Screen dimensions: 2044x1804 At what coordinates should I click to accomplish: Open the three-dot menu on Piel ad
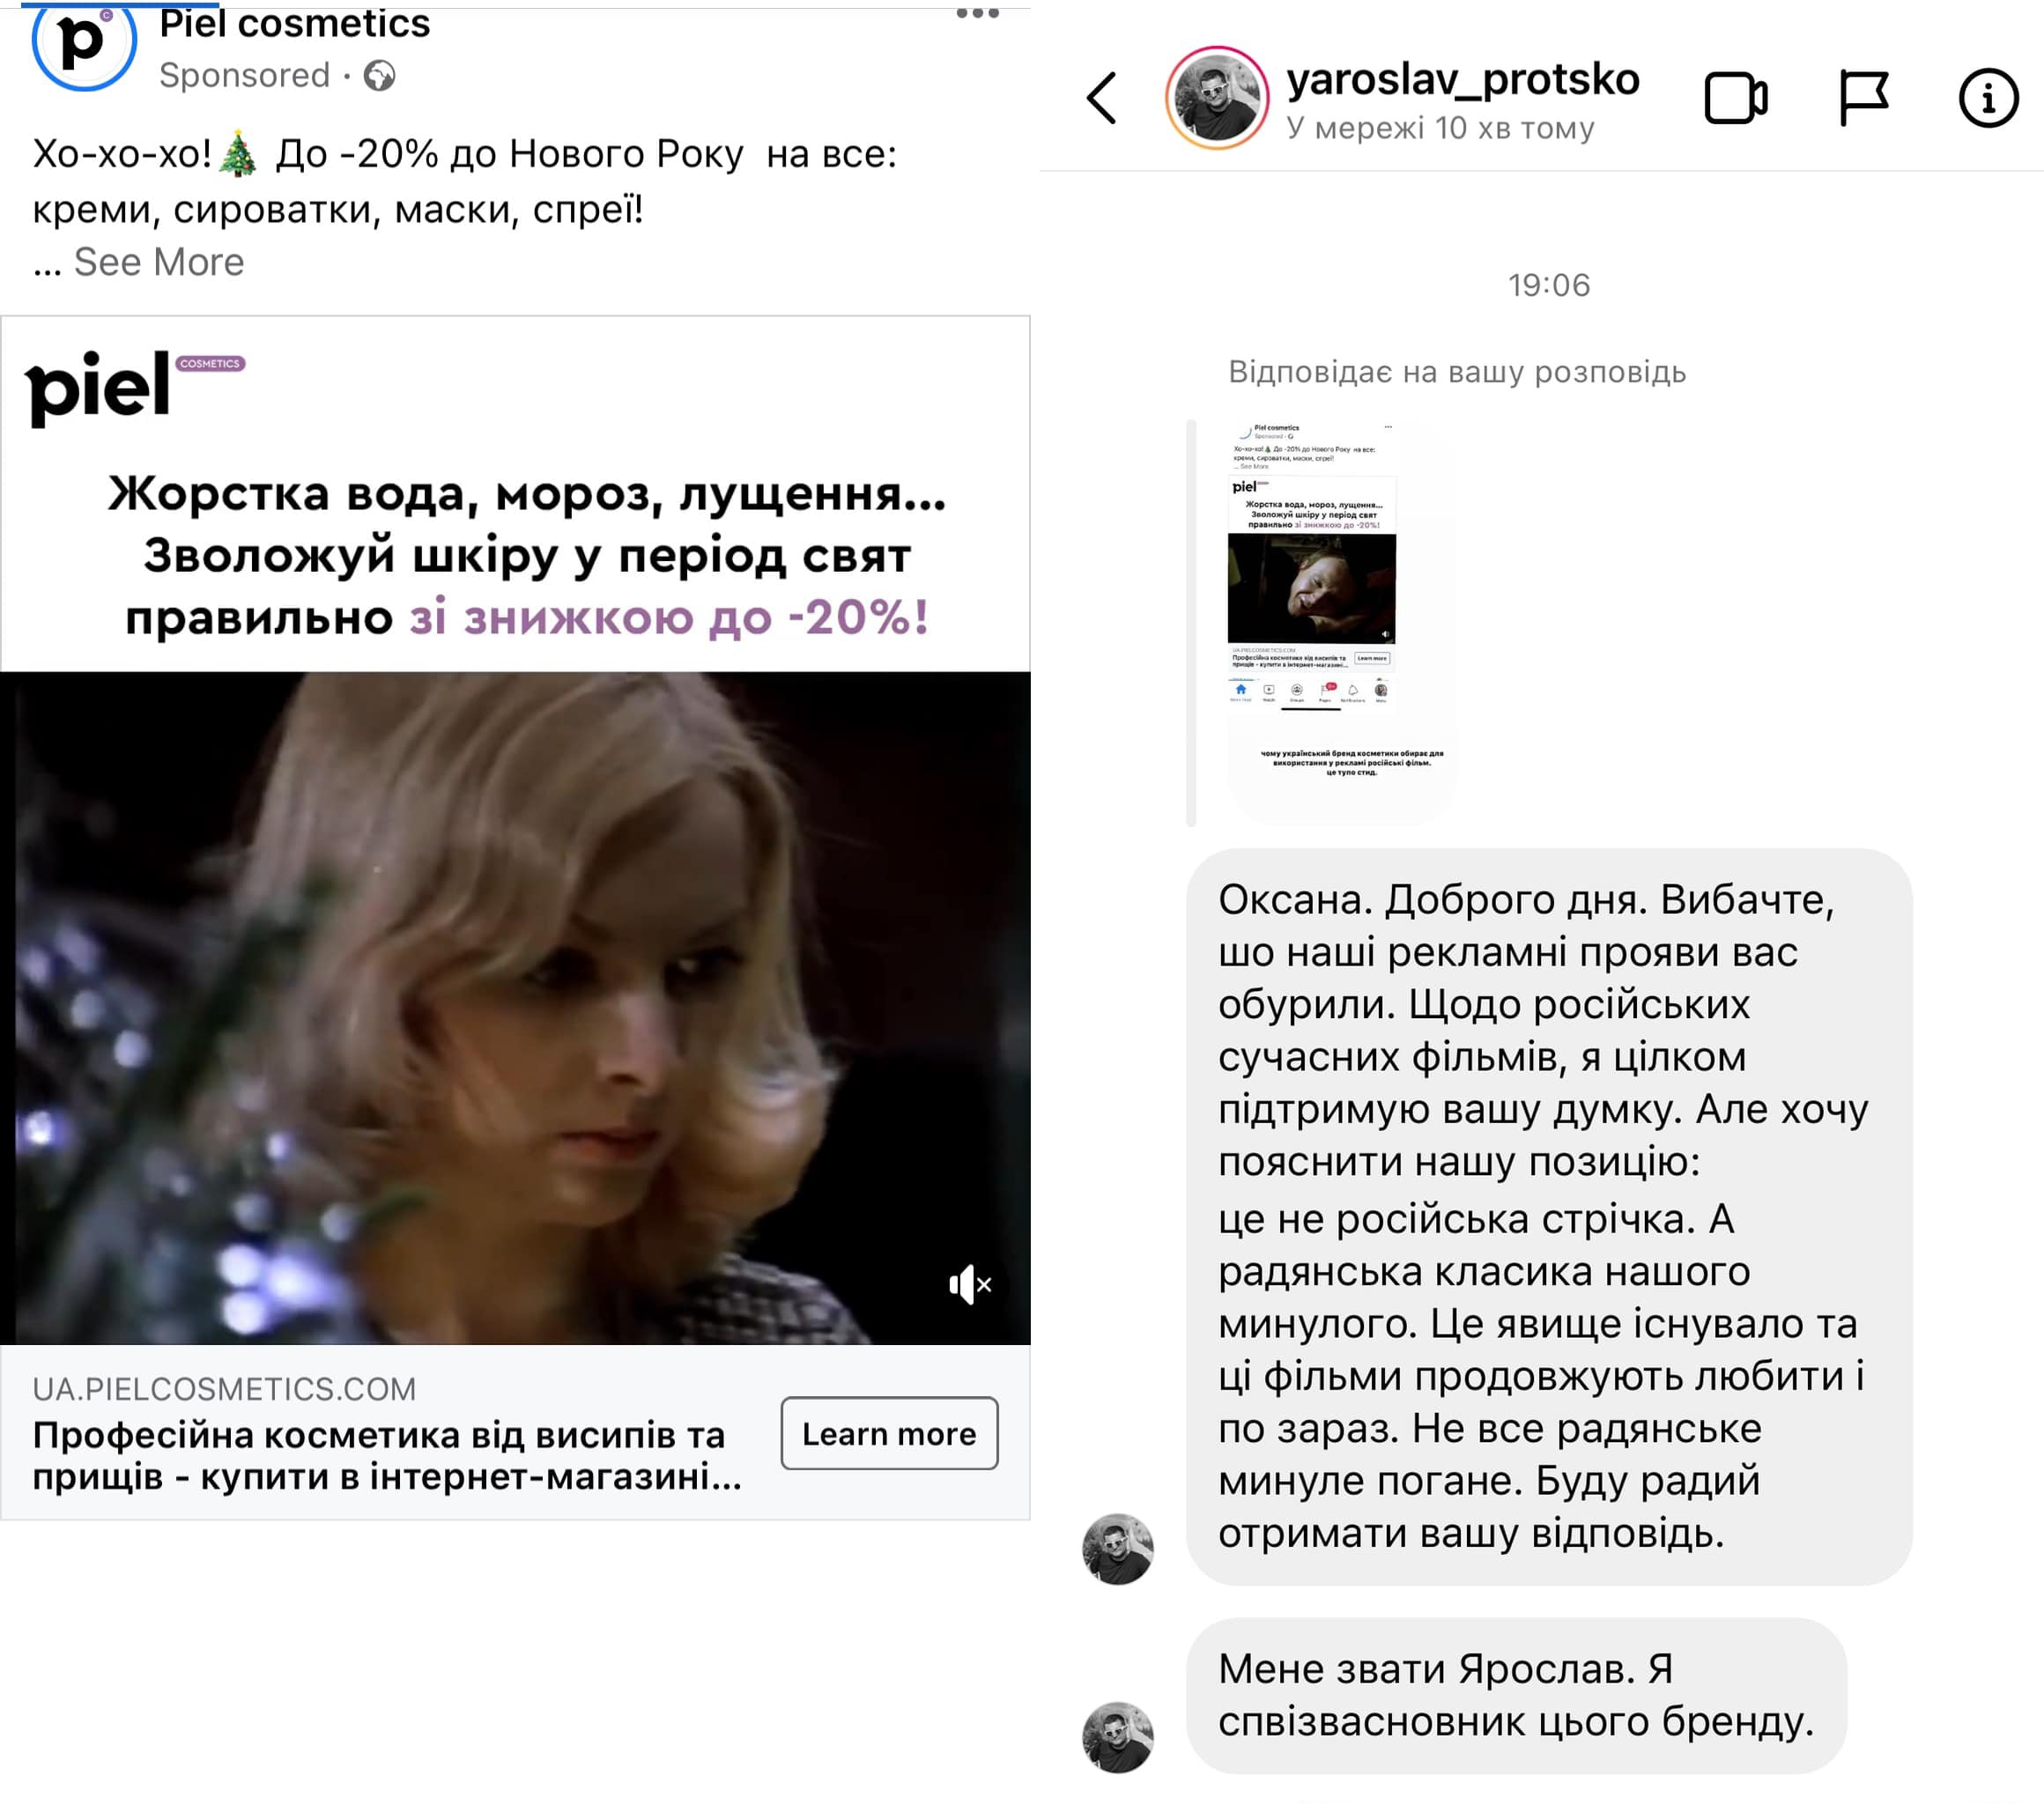(977, 14)
